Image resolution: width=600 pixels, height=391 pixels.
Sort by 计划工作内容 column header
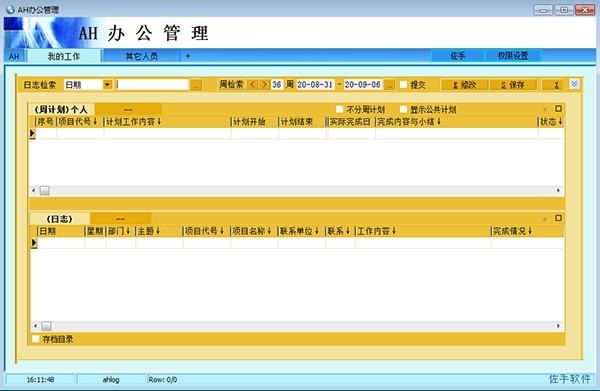click(x=167, y=122)
